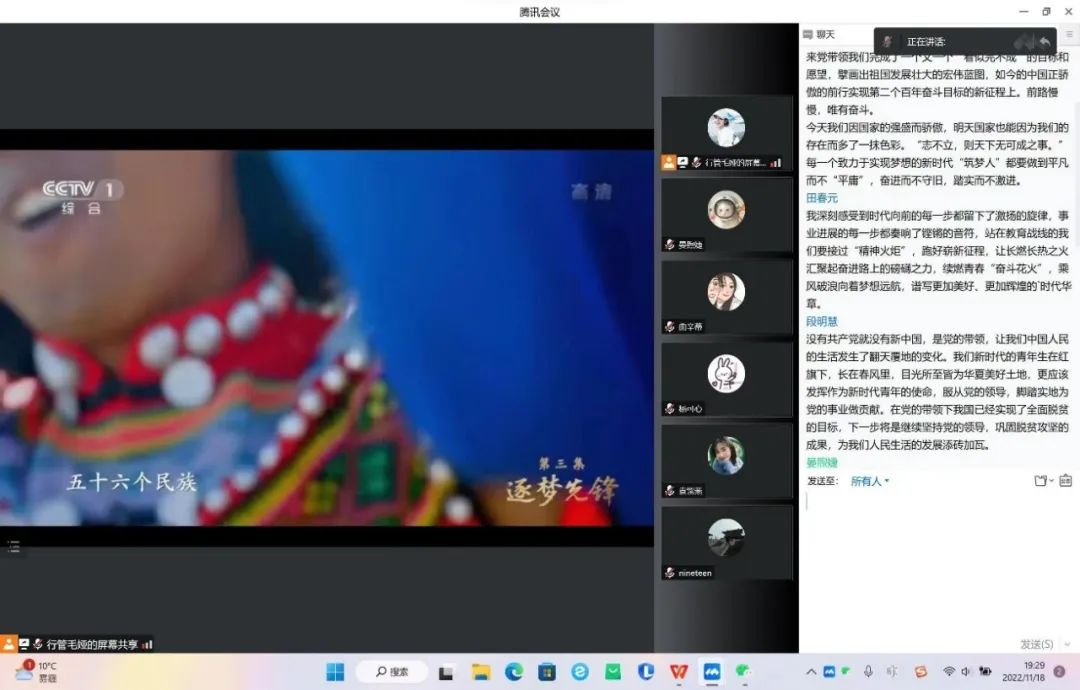
Task: Open WeChat from the taskbar
Action: point(745,672)
